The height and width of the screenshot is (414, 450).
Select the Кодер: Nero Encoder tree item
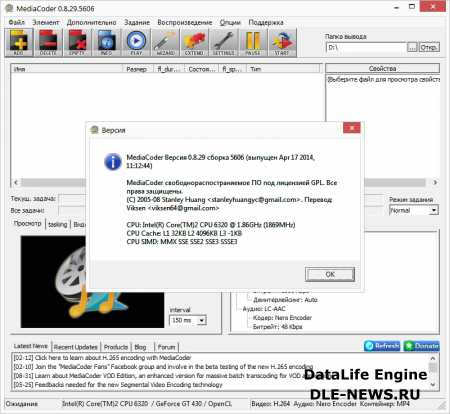pos(282,318)
